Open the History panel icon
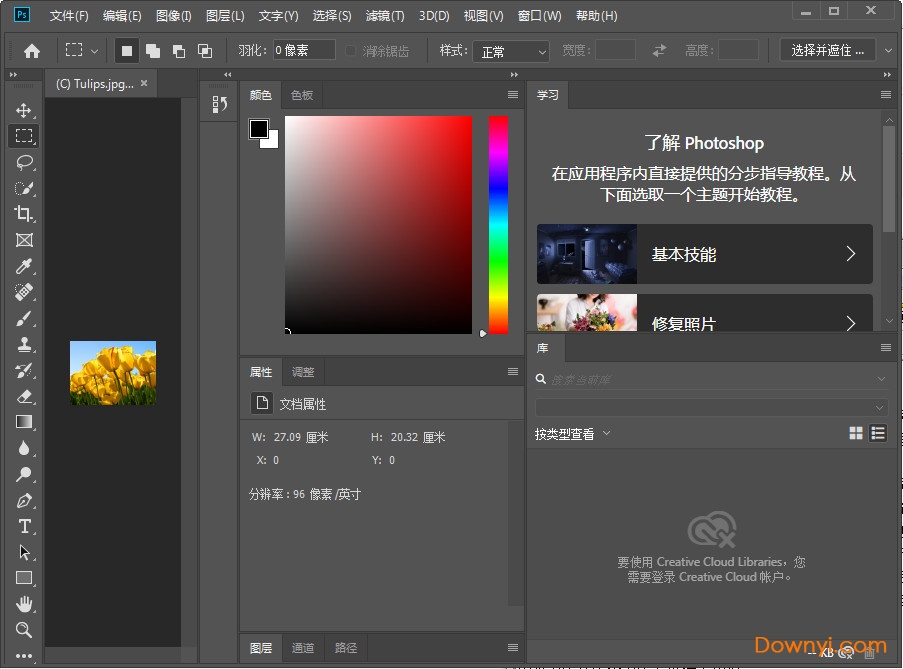Image resolution: width=903 pixels, height=669 pixels. (219, 104)
